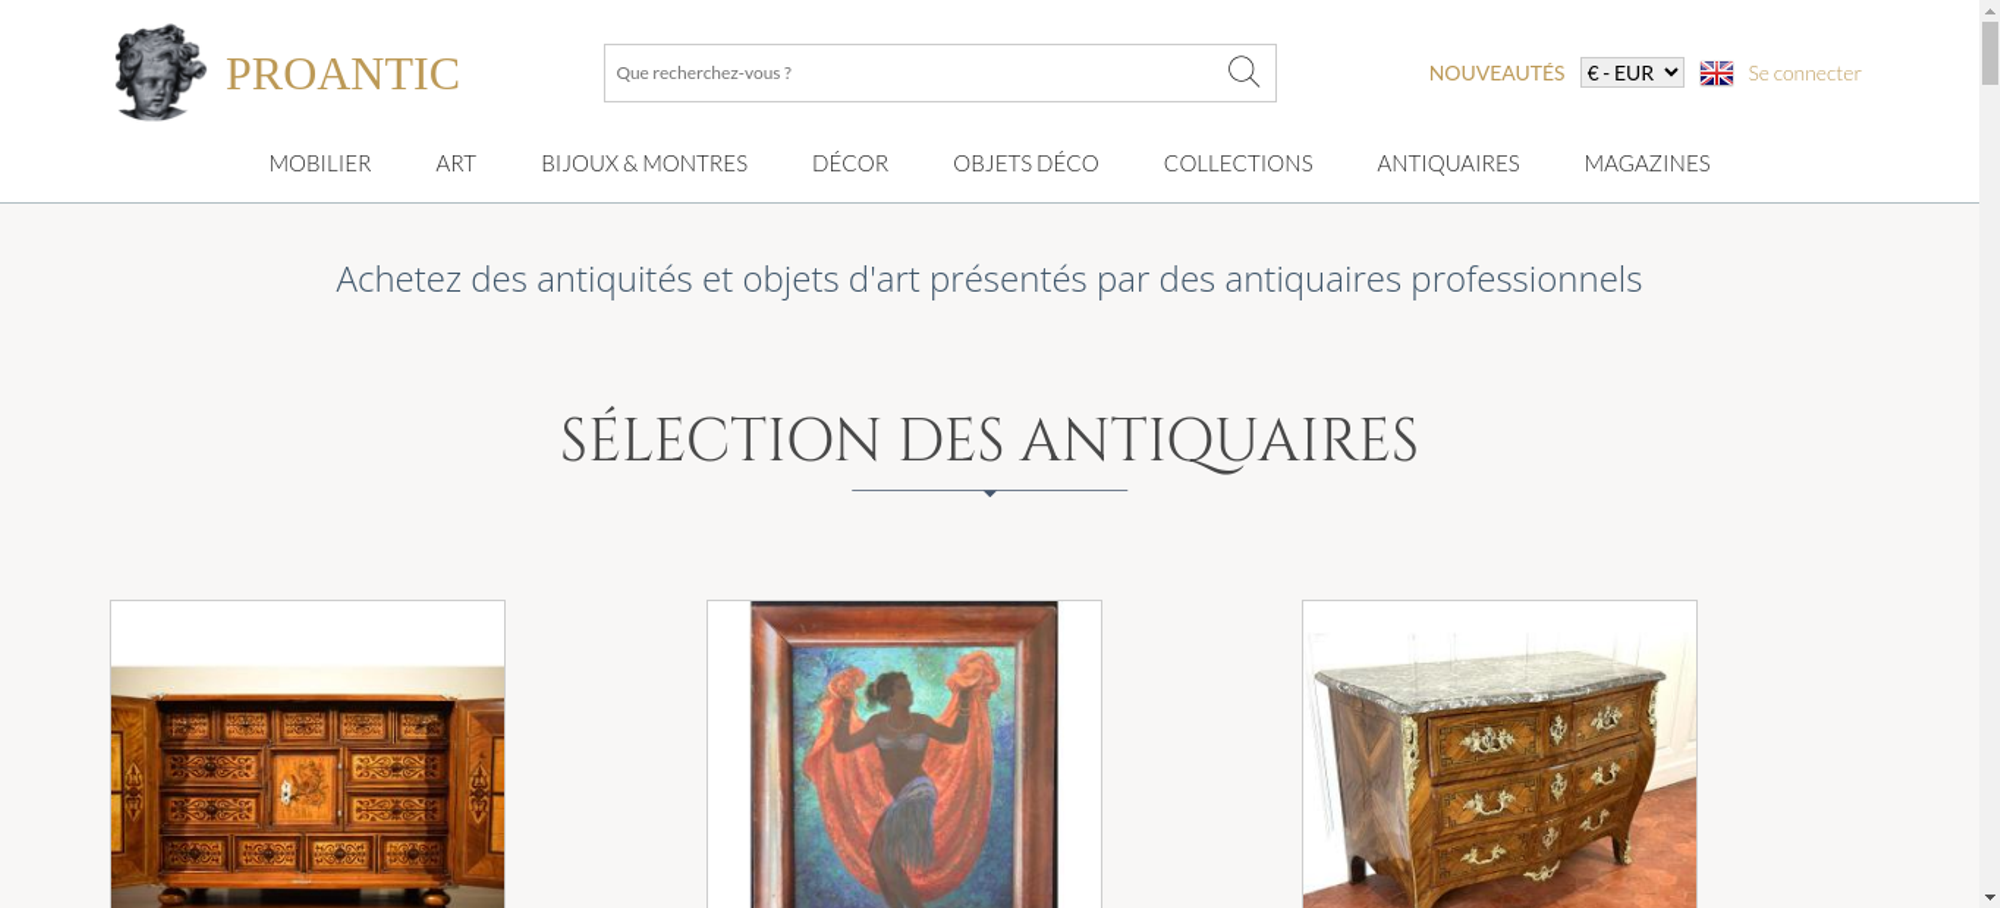This screenshot has width=2000, height=908.
Task: Open the COLLECTIONS menu
Action: 1238,163
